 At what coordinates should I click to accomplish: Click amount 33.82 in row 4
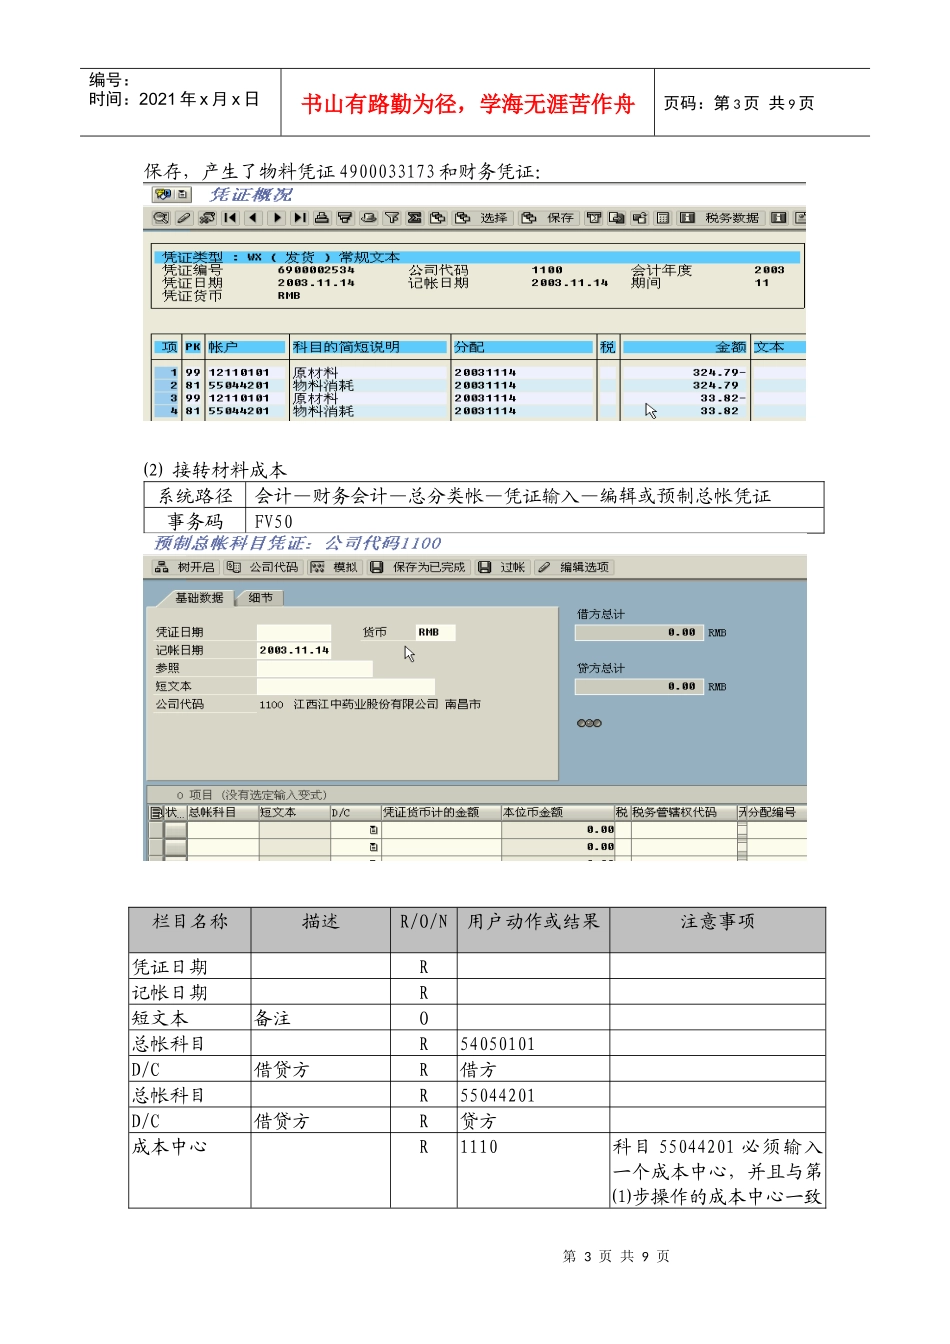(719, 411)
